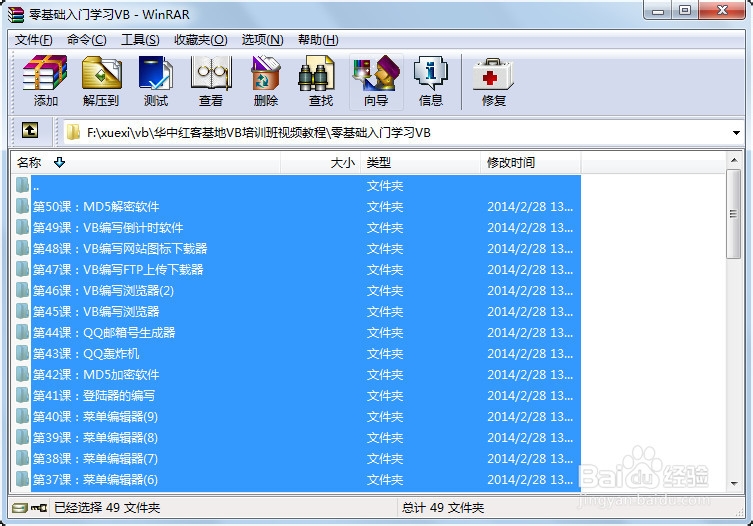Click the 删除 (Delete) toolbar icon
This screenshot has width=753, height=526.
[x=266, y=73]
